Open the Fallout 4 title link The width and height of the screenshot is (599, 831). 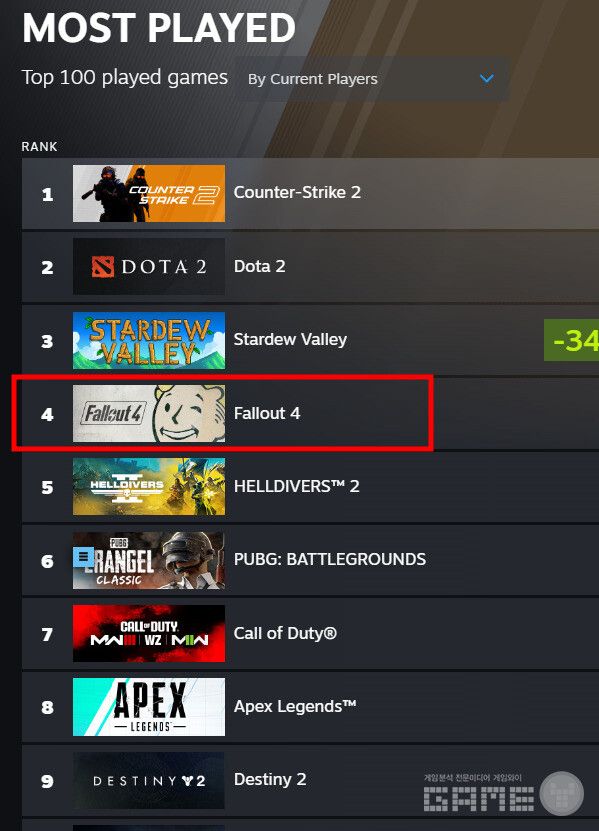267,413
